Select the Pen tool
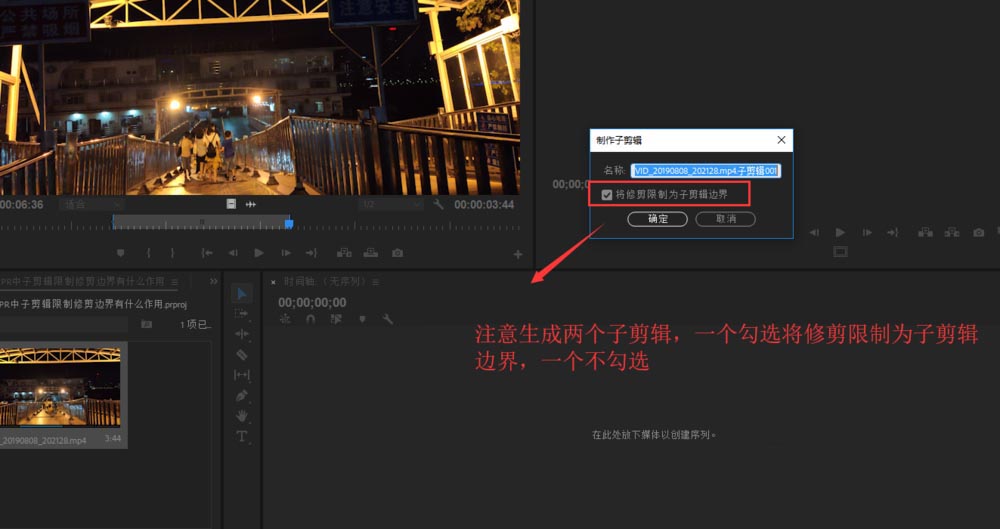This screenshot has height=529, width=1000. [x=241, y=396]
